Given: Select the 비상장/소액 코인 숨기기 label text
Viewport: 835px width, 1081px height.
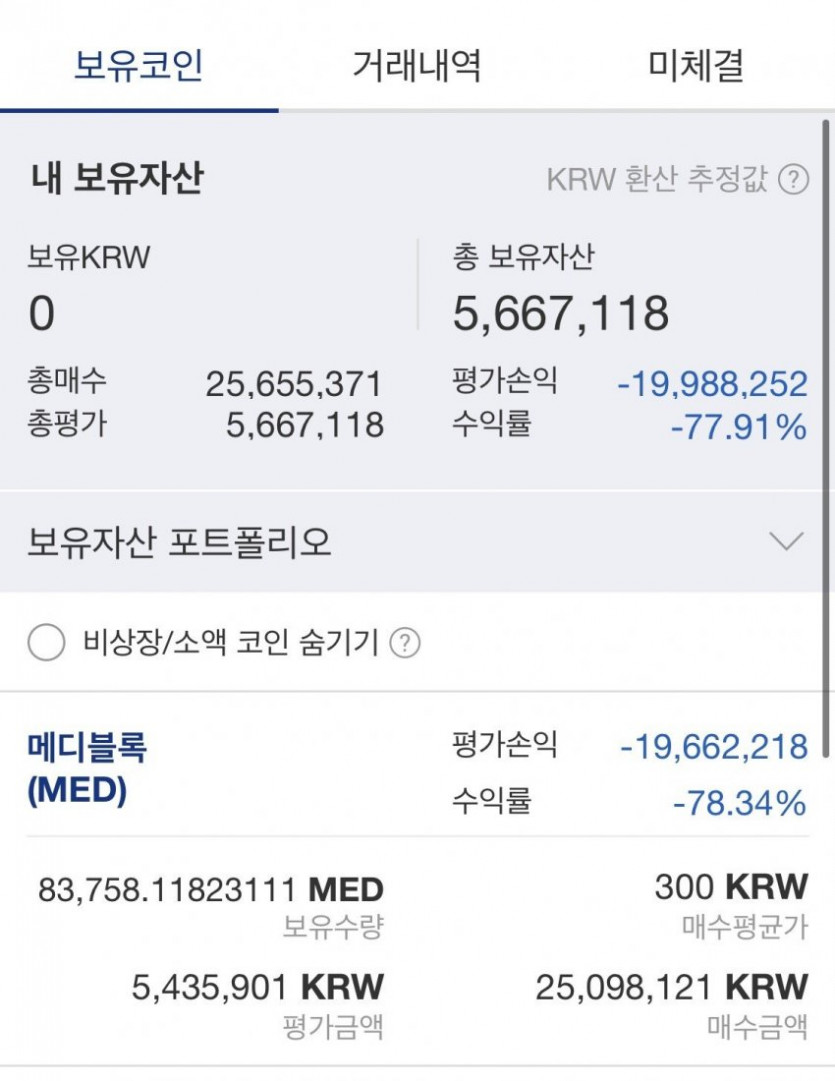Looking at the screenshot, I should point(231,643).
